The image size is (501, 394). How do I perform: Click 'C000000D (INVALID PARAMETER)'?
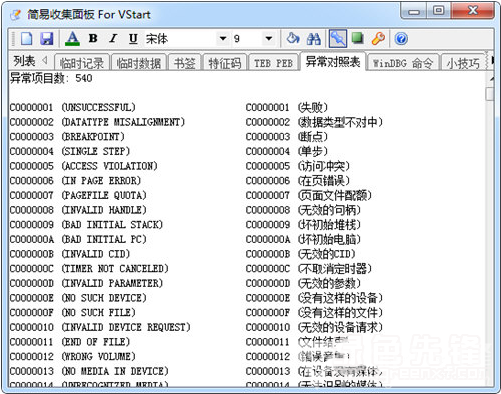click(86, 283)
